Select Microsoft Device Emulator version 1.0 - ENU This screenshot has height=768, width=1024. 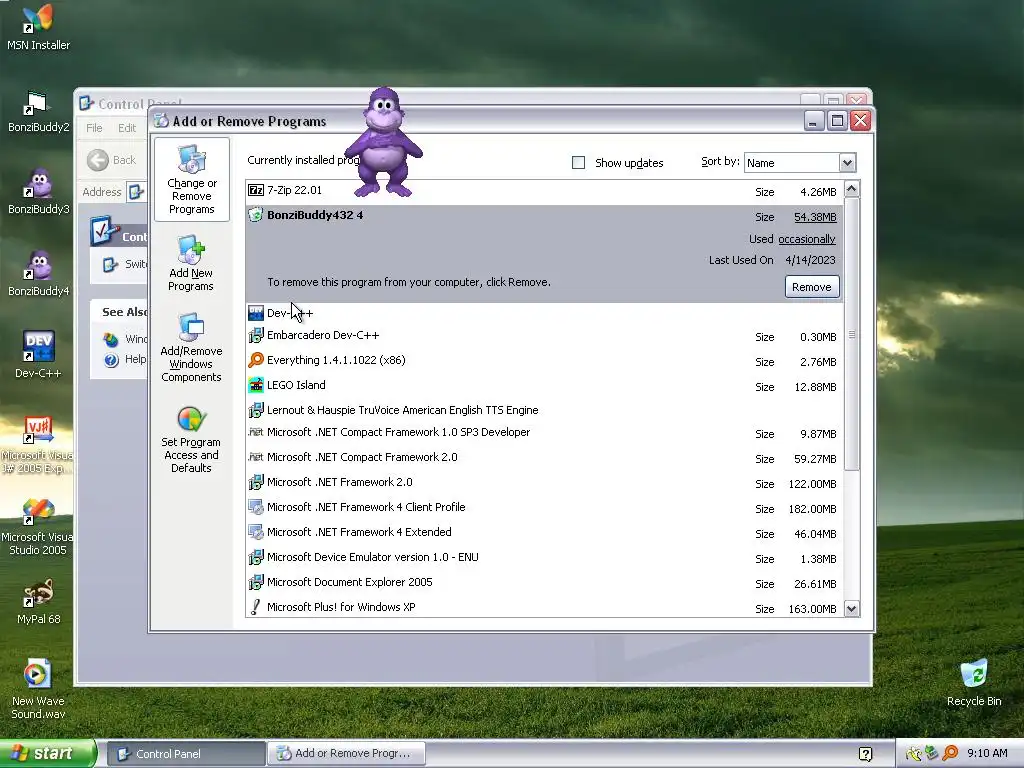point(545,558)
